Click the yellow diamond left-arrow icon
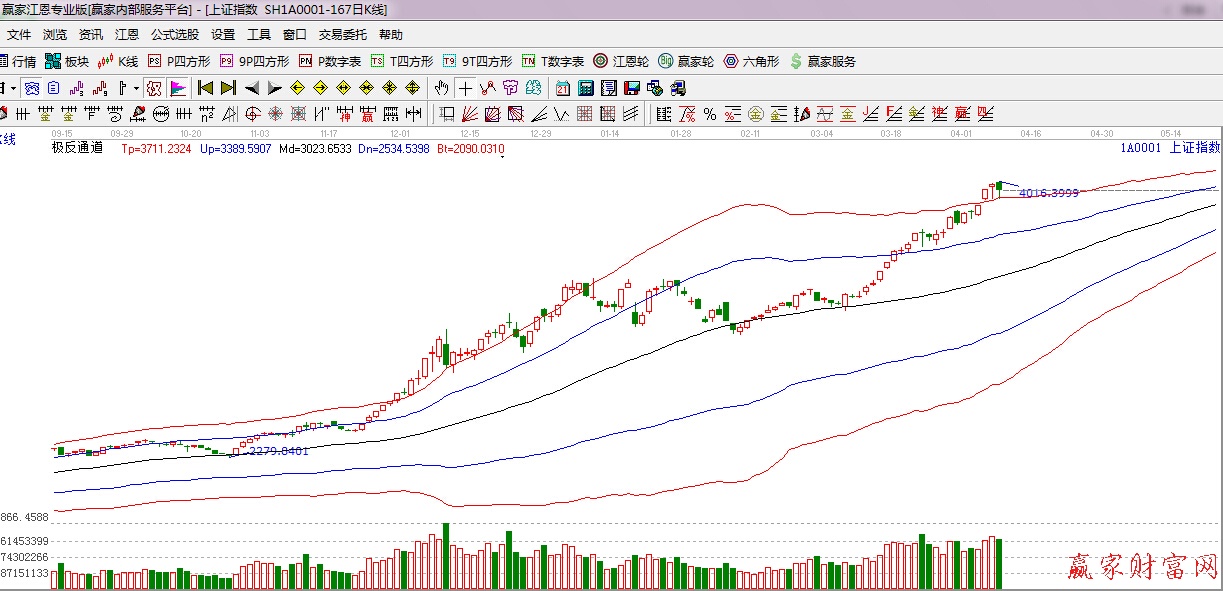This screenshot has width=1223, height=591. [297, 88]
